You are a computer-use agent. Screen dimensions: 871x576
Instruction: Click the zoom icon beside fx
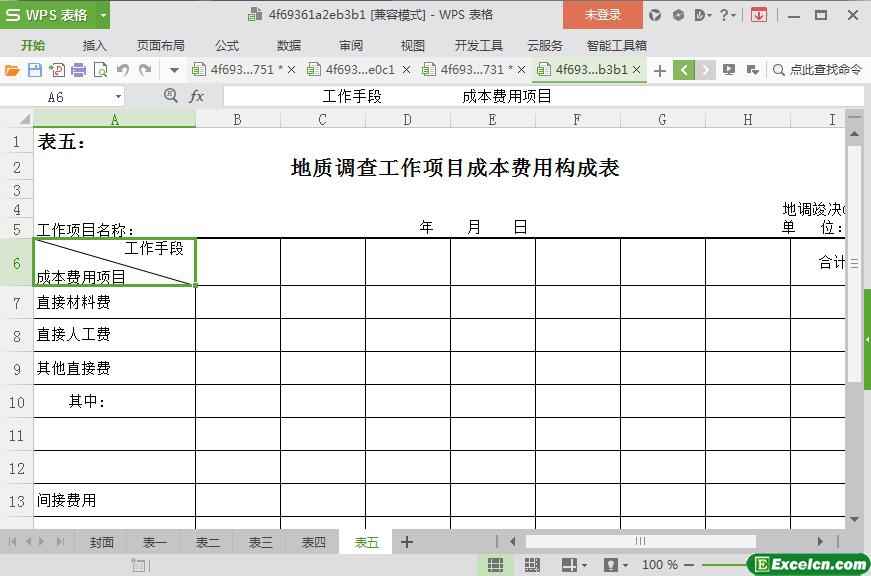point(171,96)
